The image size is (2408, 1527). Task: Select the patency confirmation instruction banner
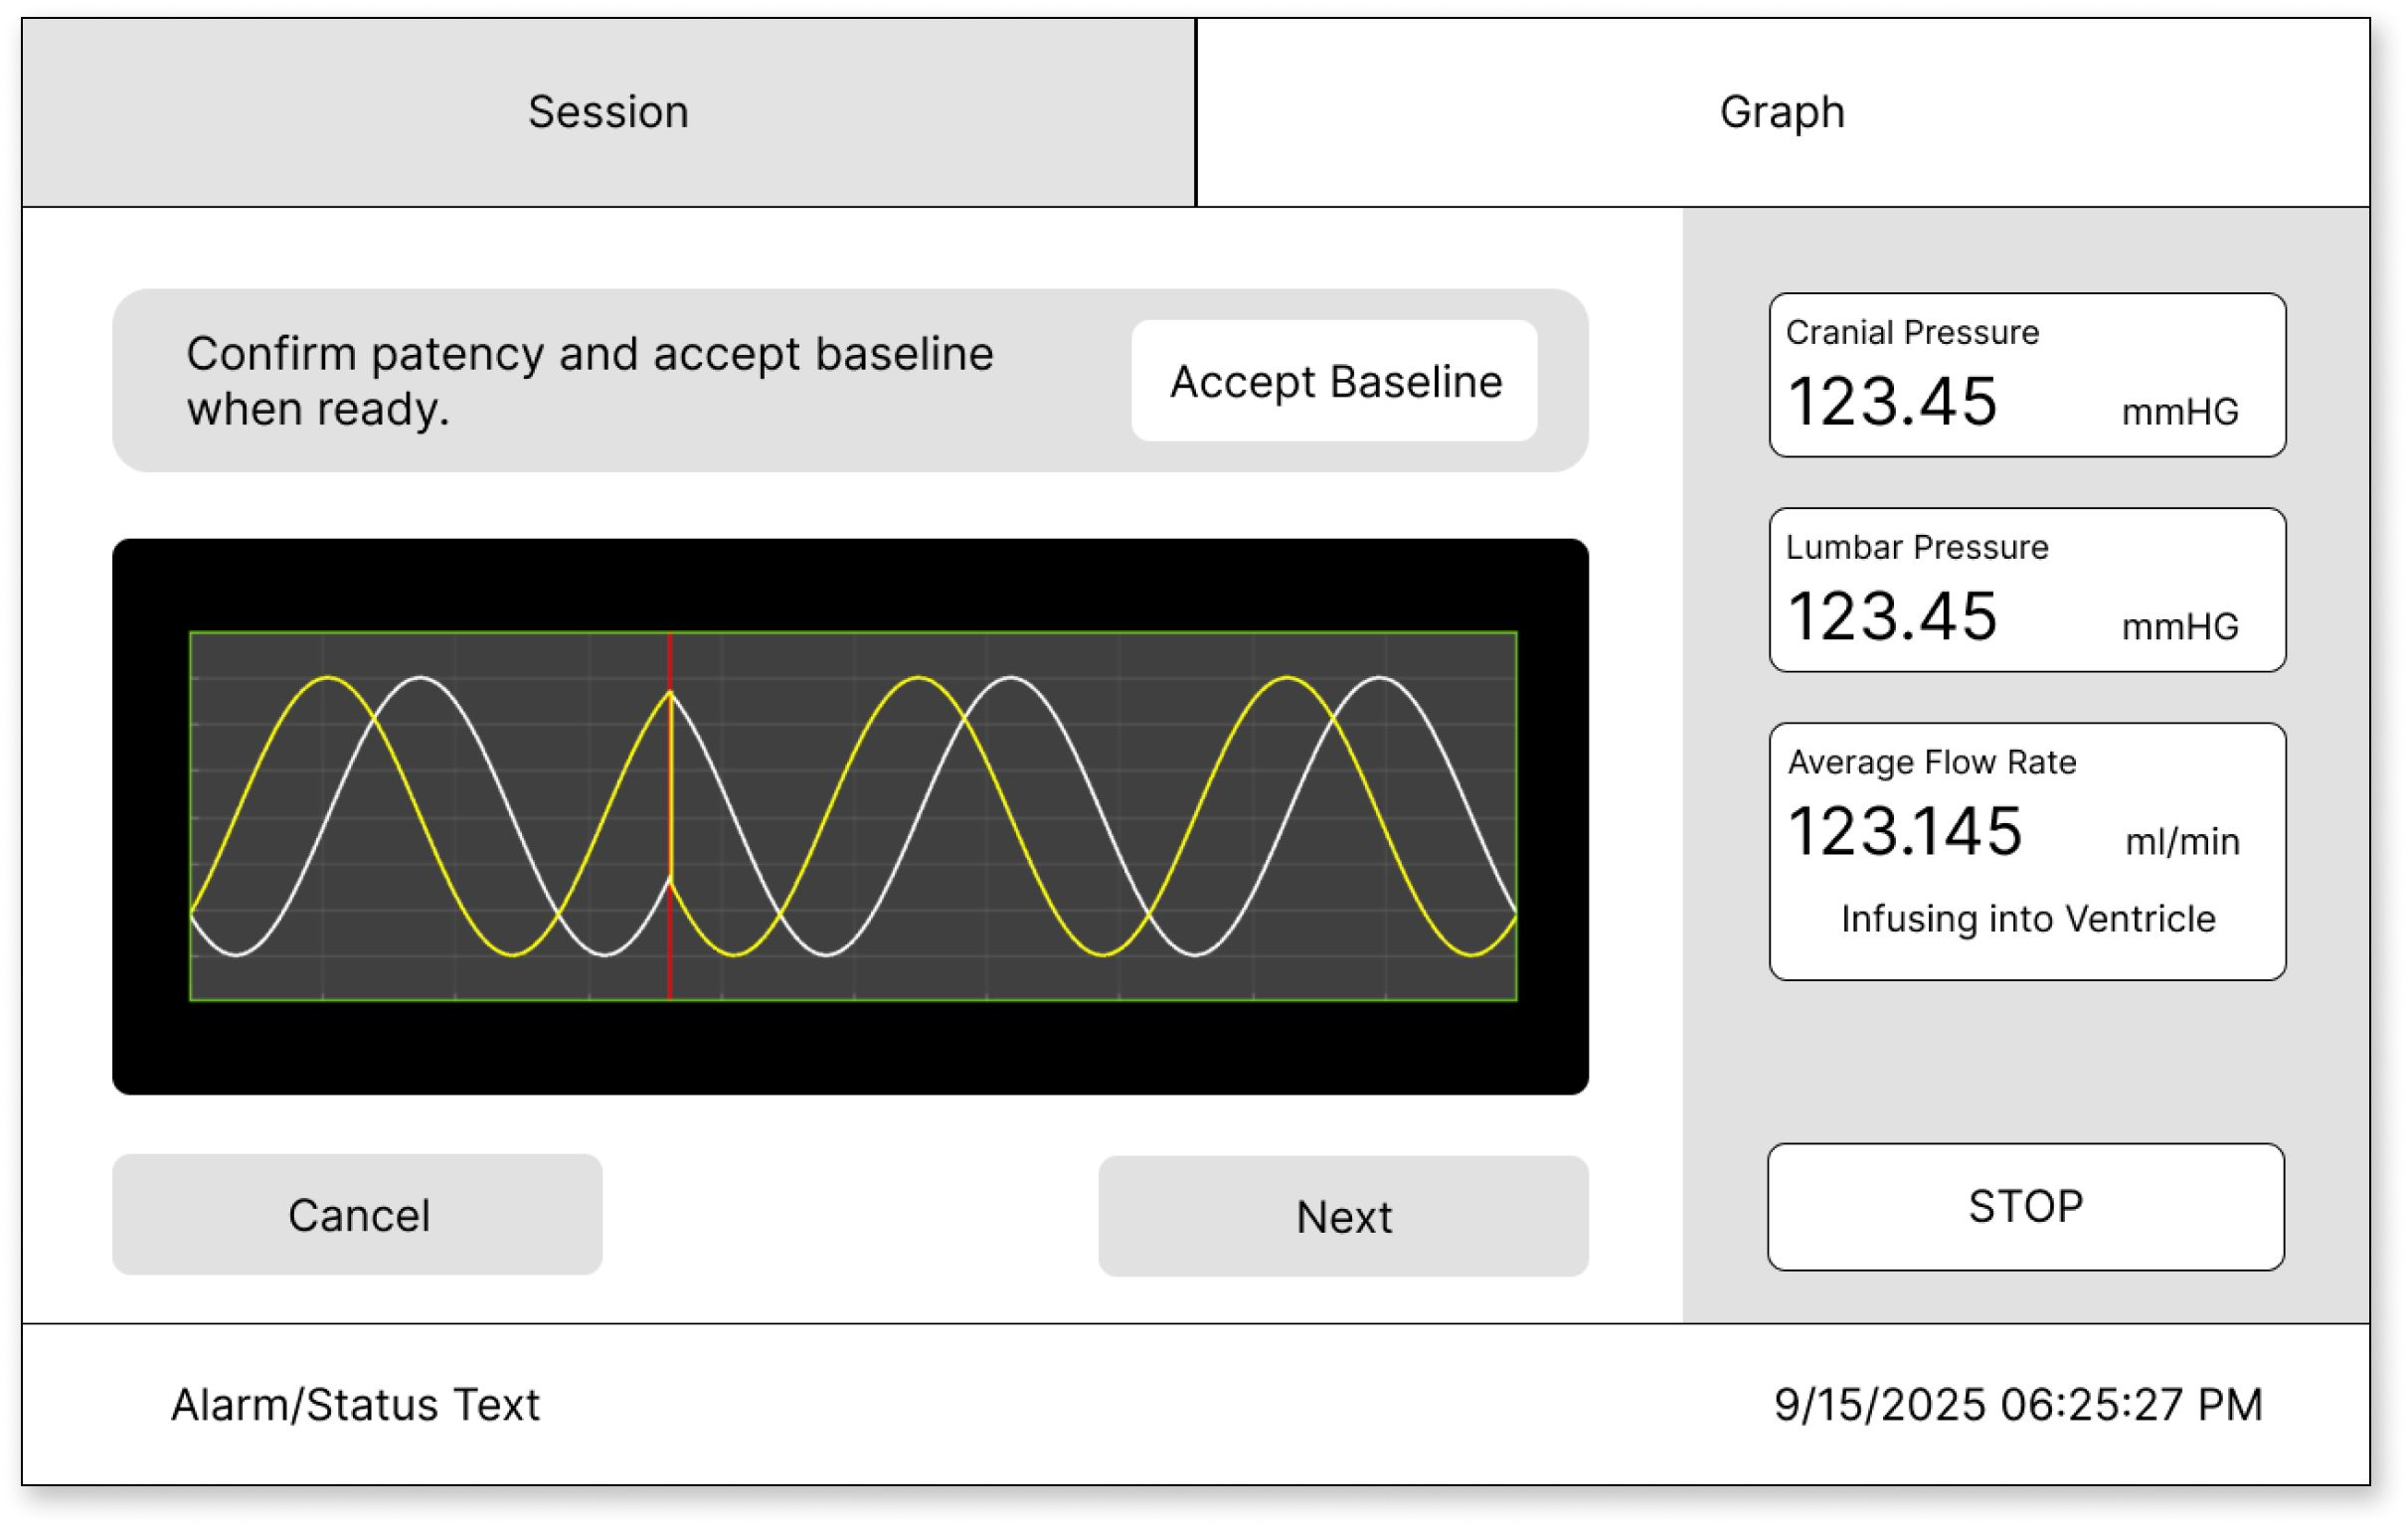click(x=590, y=380)
